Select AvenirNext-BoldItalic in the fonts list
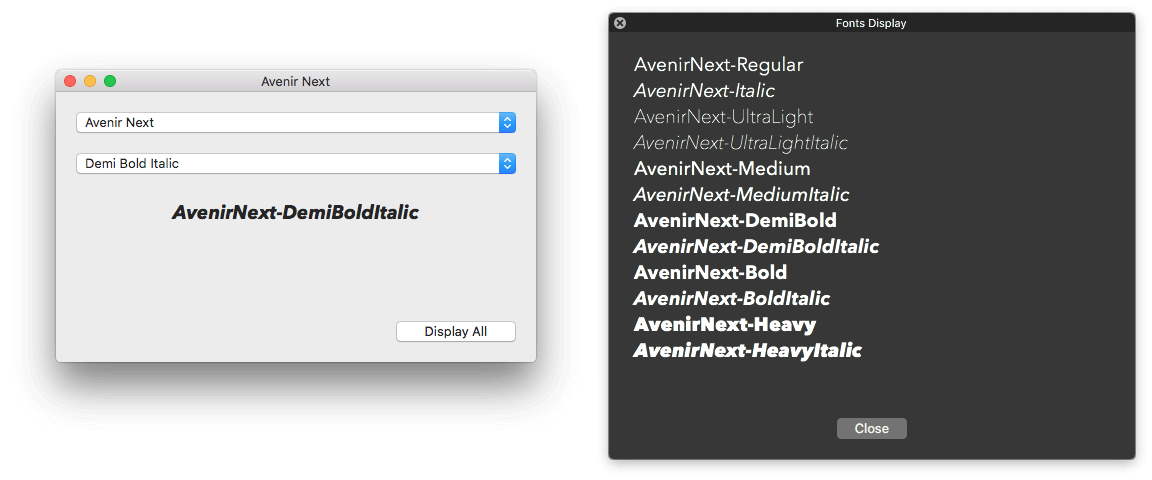The width and height of the screenshot is (1152, 480). (x=731, y=298)
